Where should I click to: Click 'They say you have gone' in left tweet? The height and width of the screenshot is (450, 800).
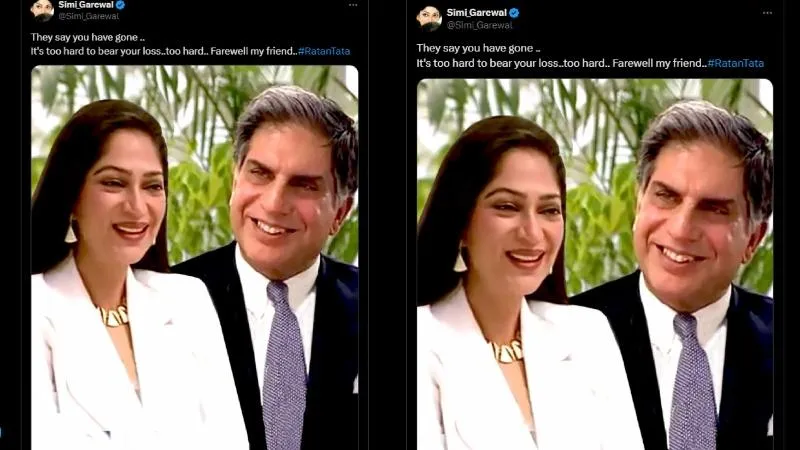point(84,37)
